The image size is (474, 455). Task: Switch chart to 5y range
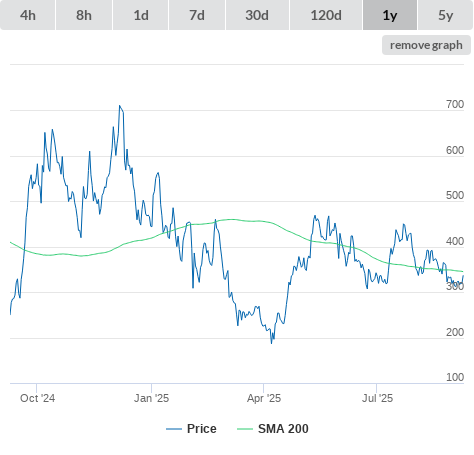(x=445, y=15)
